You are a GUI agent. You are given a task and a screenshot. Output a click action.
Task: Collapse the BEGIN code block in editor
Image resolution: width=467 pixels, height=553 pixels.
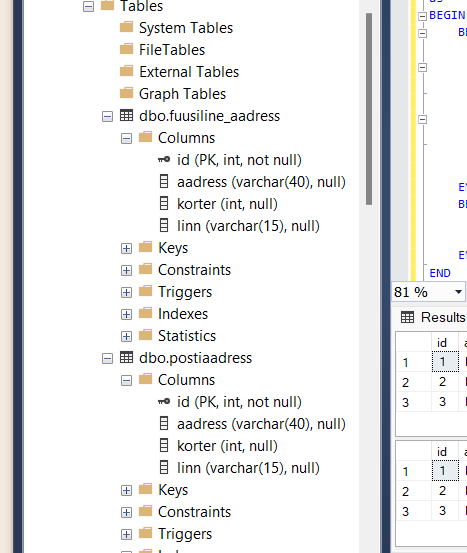pyautogui.click(x=422, y=16)
